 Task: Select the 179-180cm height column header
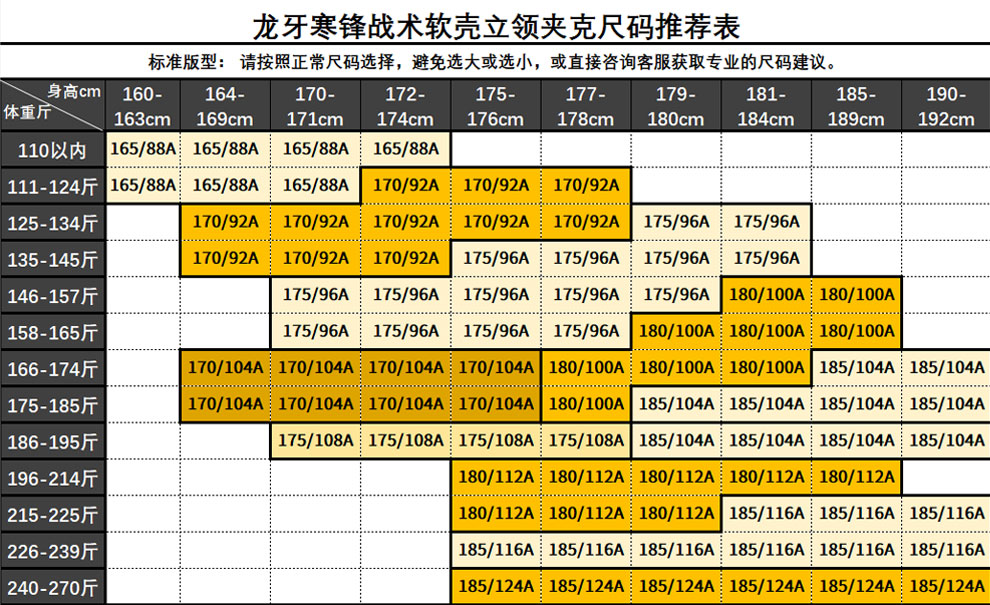point(676,105)
